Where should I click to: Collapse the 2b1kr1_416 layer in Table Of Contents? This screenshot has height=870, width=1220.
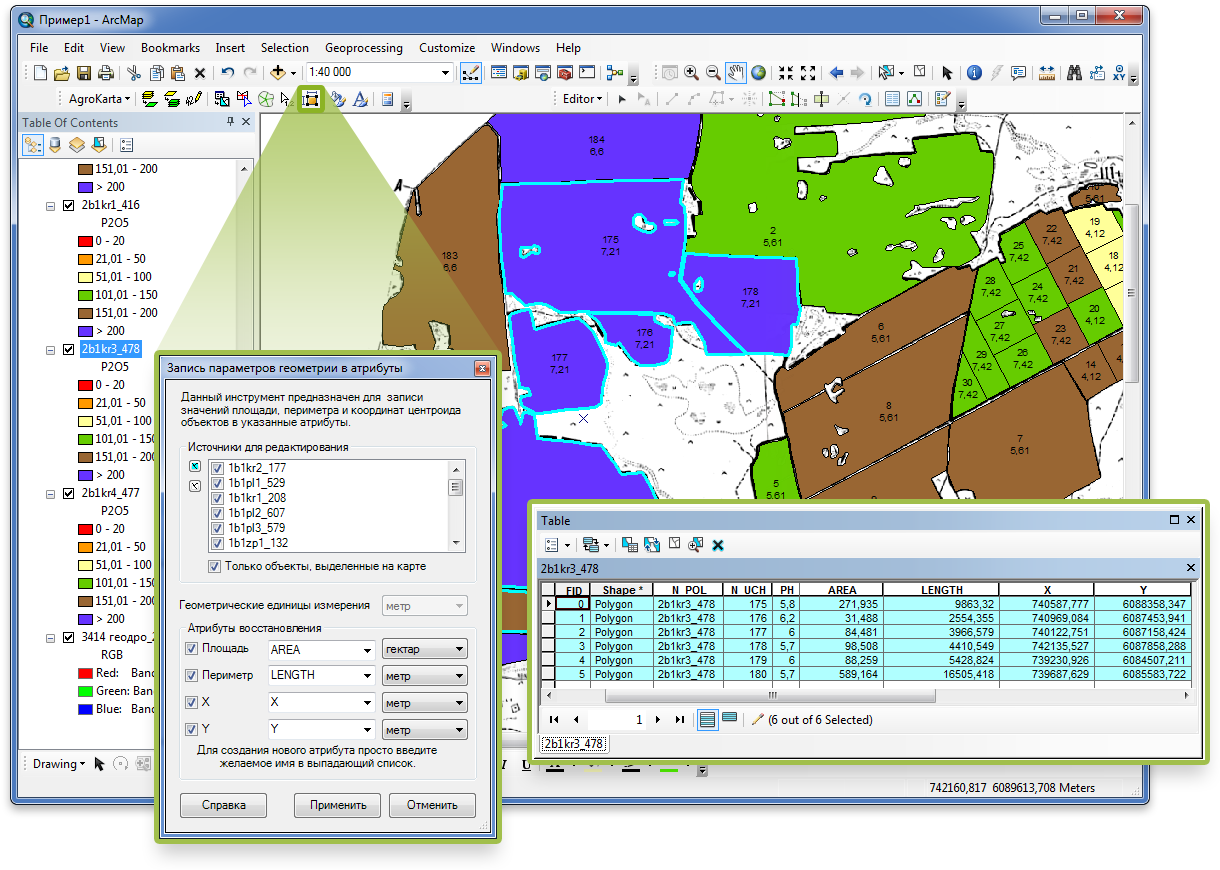50,205
